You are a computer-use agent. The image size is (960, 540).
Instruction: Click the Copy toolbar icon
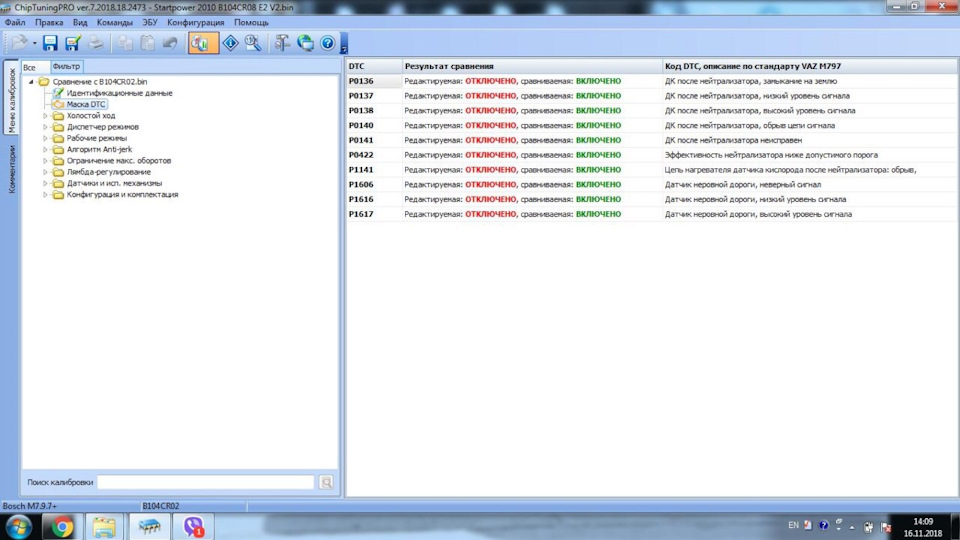pos(125,43)
